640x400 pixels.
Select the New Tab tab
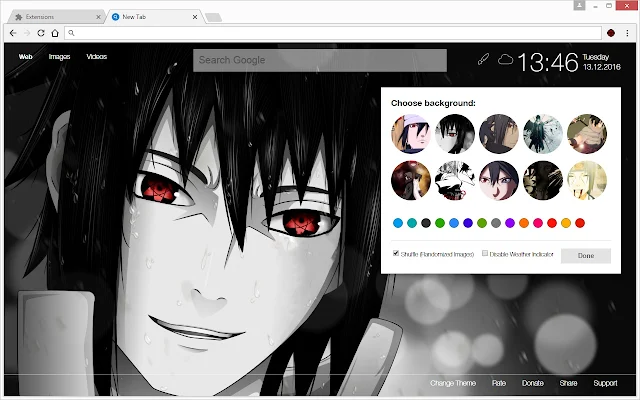tap(154, 17)
